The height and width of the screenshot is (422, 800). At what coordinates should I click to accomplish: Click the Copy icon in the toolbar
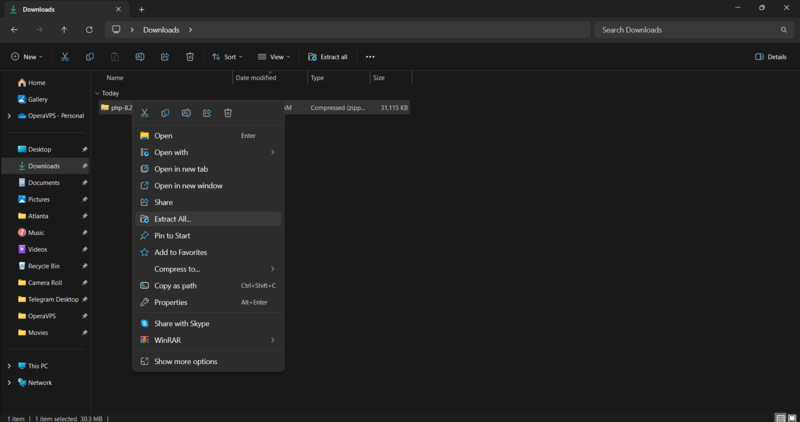(x=90, y=57)
